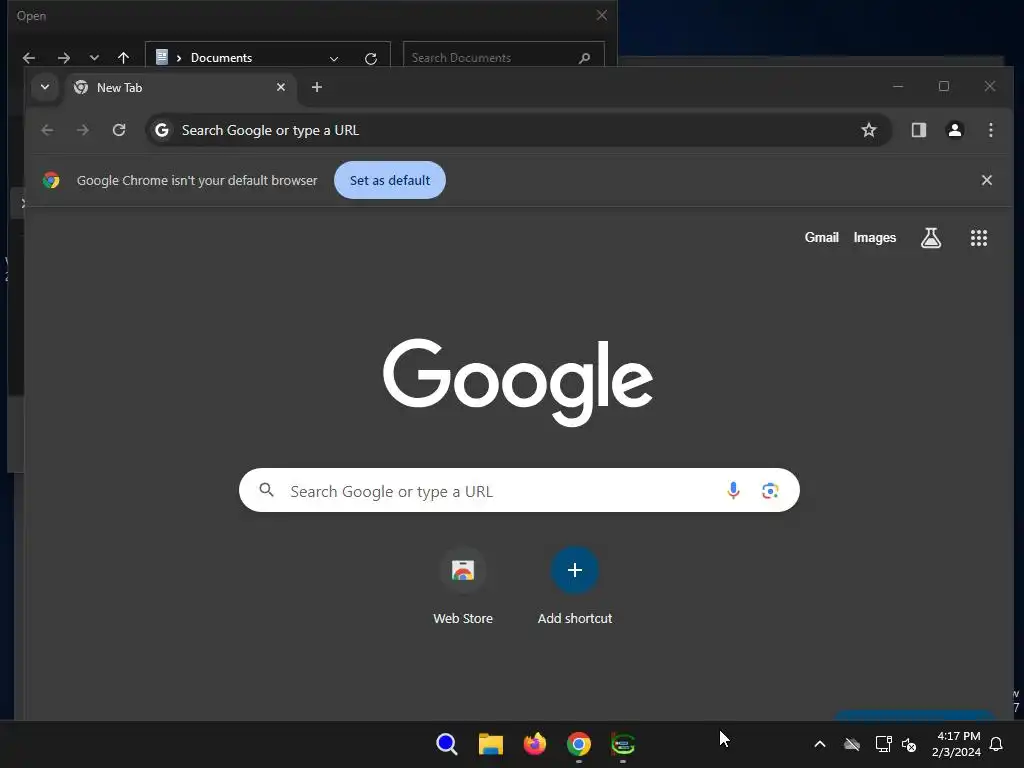Viewport: 1024px width, 768px height.
Task: Click Set as default button
Action: pyautogui.click(x=390, y=180)
